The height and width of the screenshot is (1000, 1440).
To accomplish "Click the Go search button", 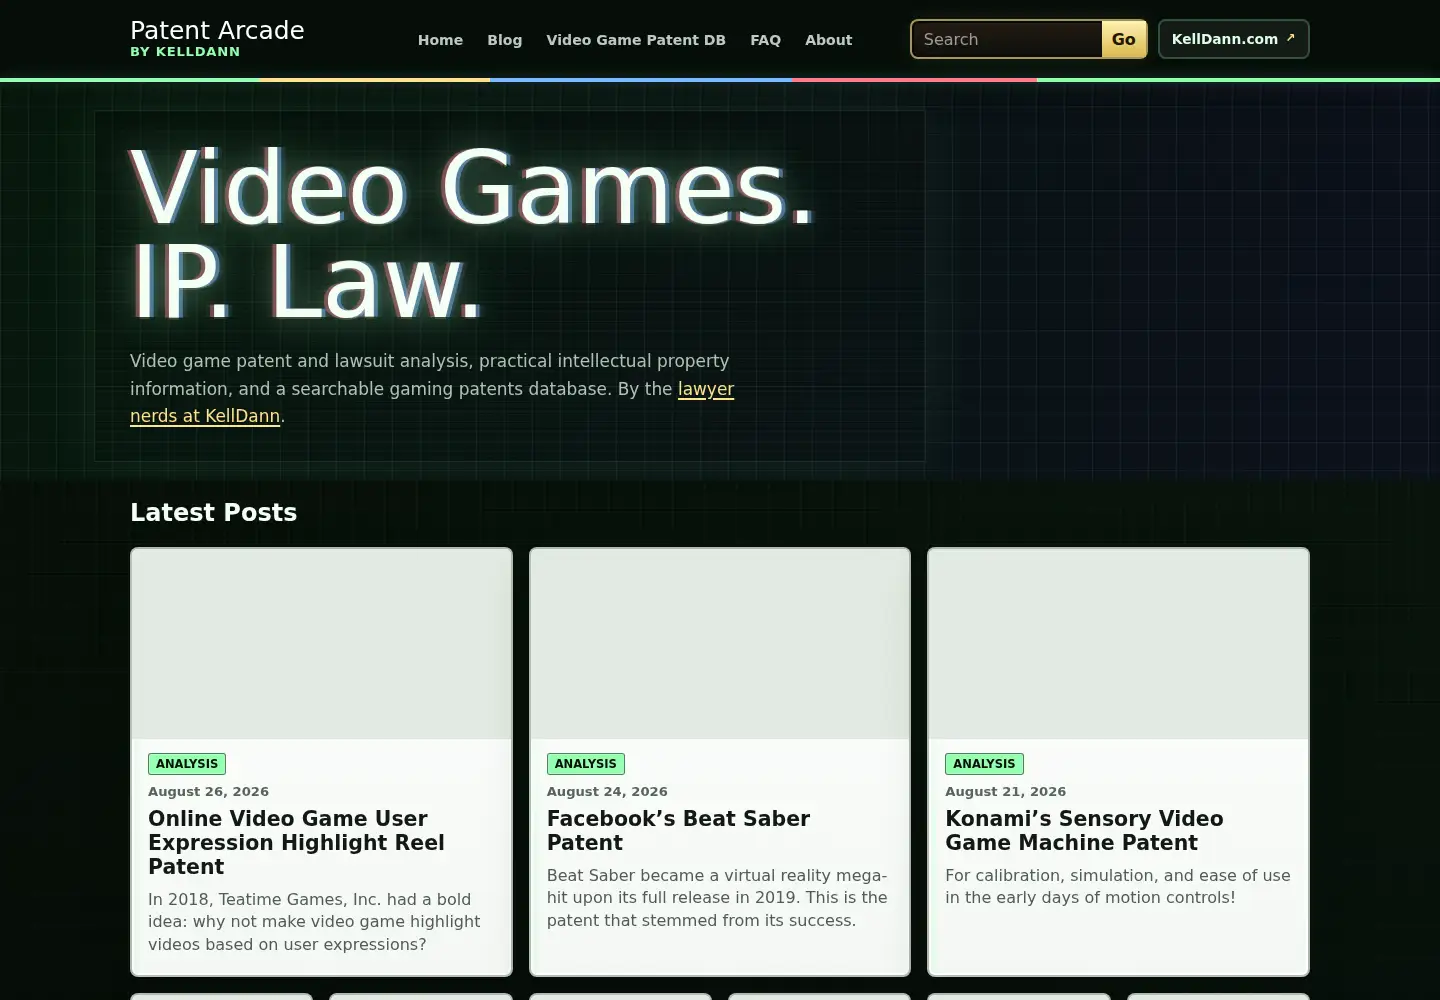I will pos(1124,39).
